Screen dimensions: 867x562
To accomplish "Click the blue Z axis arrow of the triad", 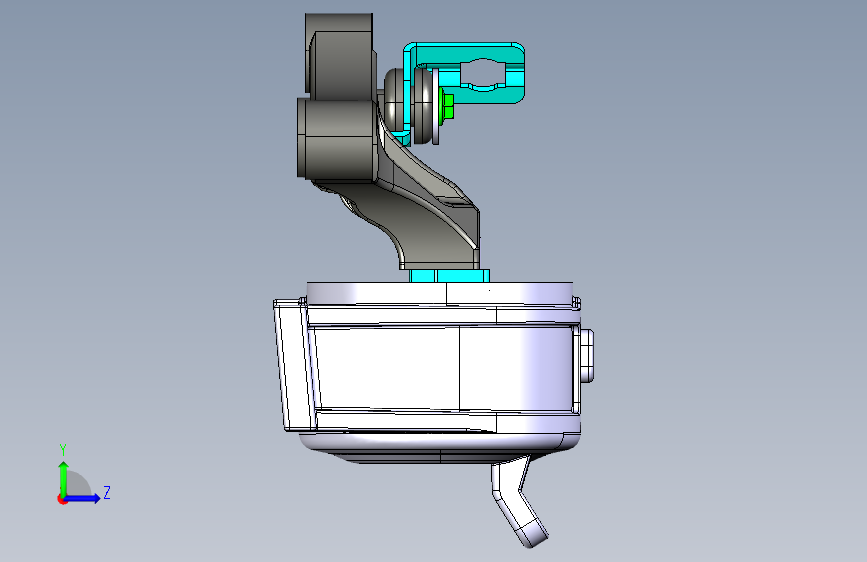I will tap(83, 498).
